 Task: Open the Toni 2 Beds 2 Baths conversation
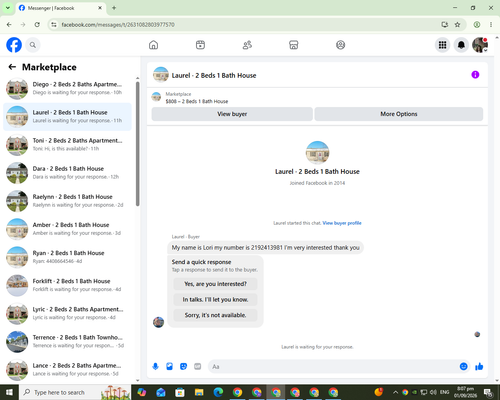tap(67, 145)
